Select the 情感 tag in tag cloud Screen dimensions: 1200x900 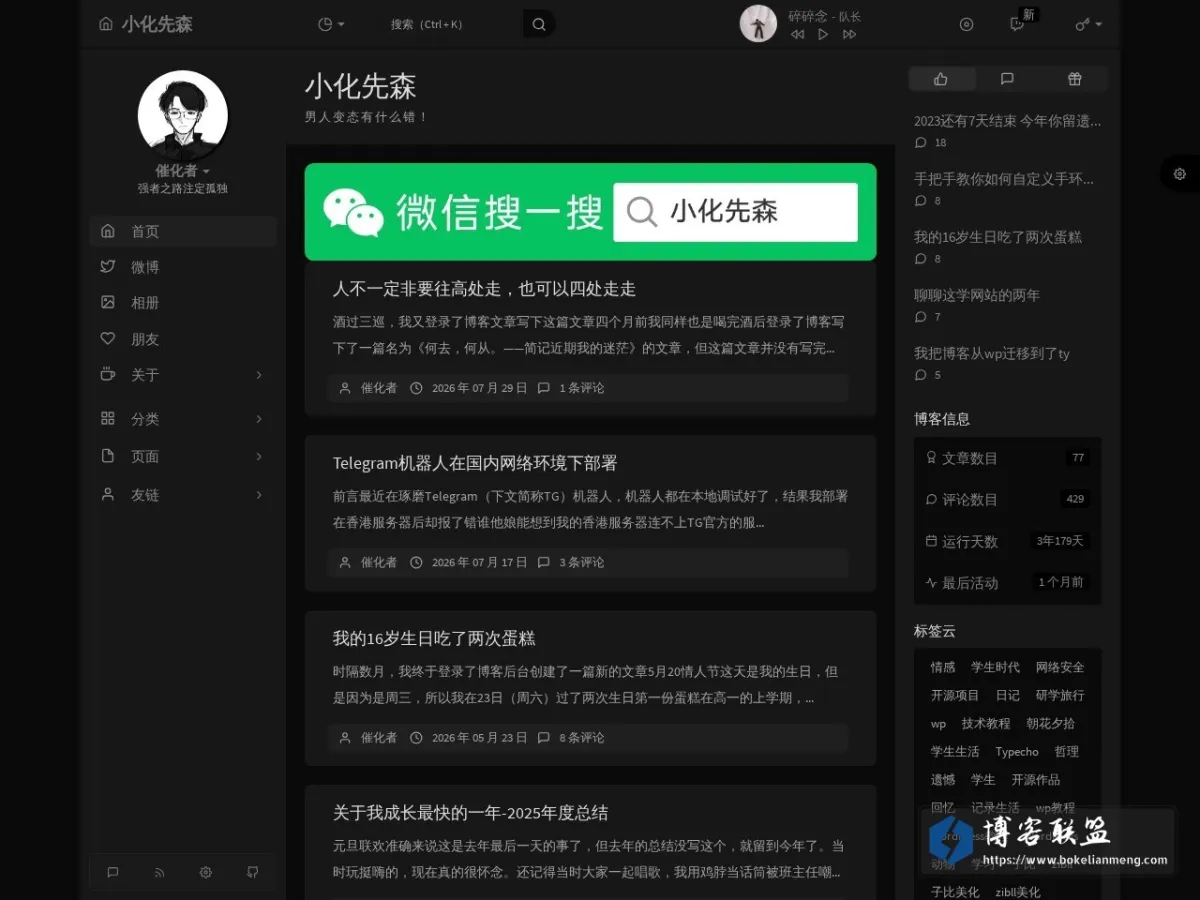942,667
